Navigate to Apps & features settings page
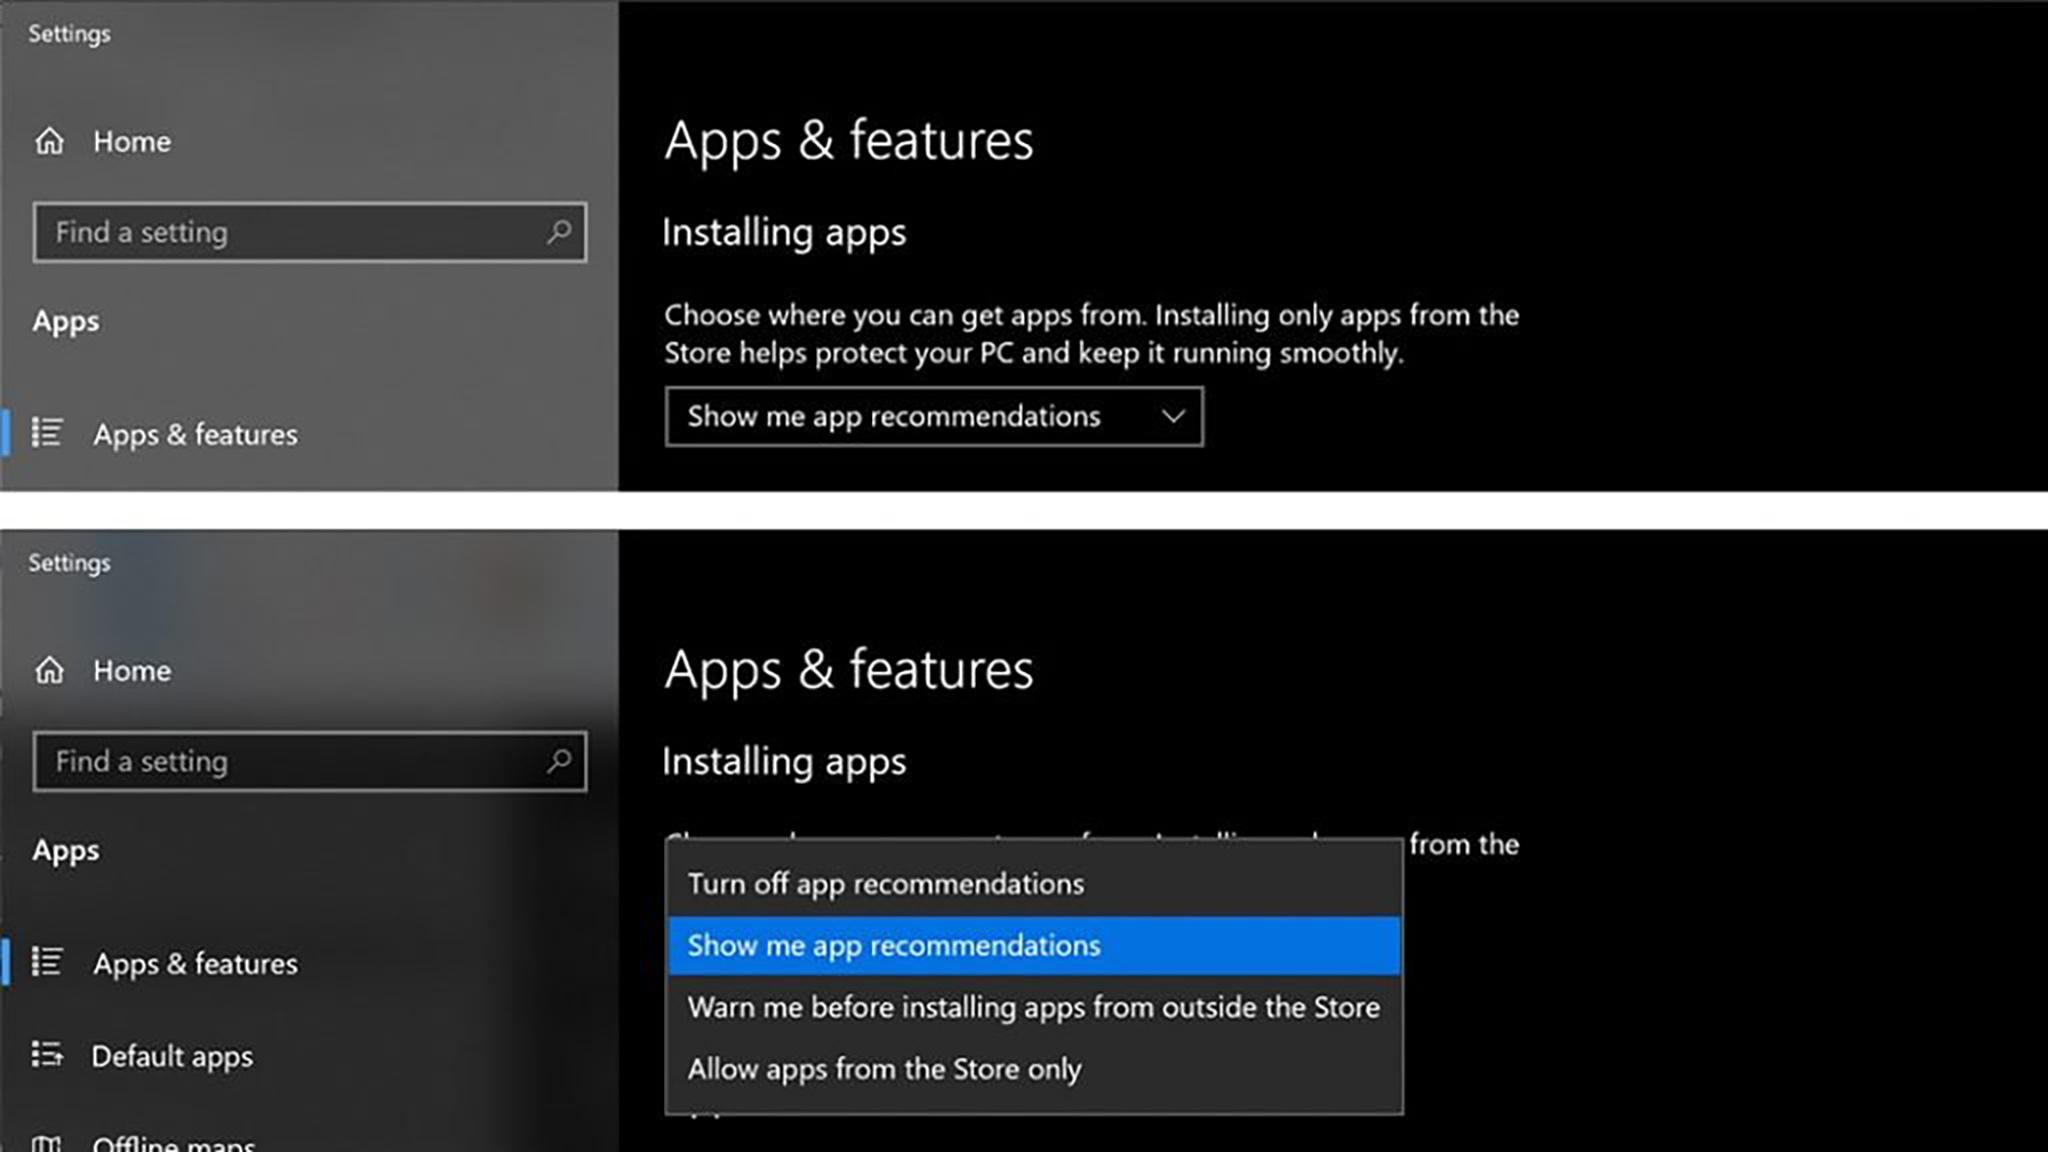The height and width of the screenshot is (1152, 2048). click(x=194, y=433)
